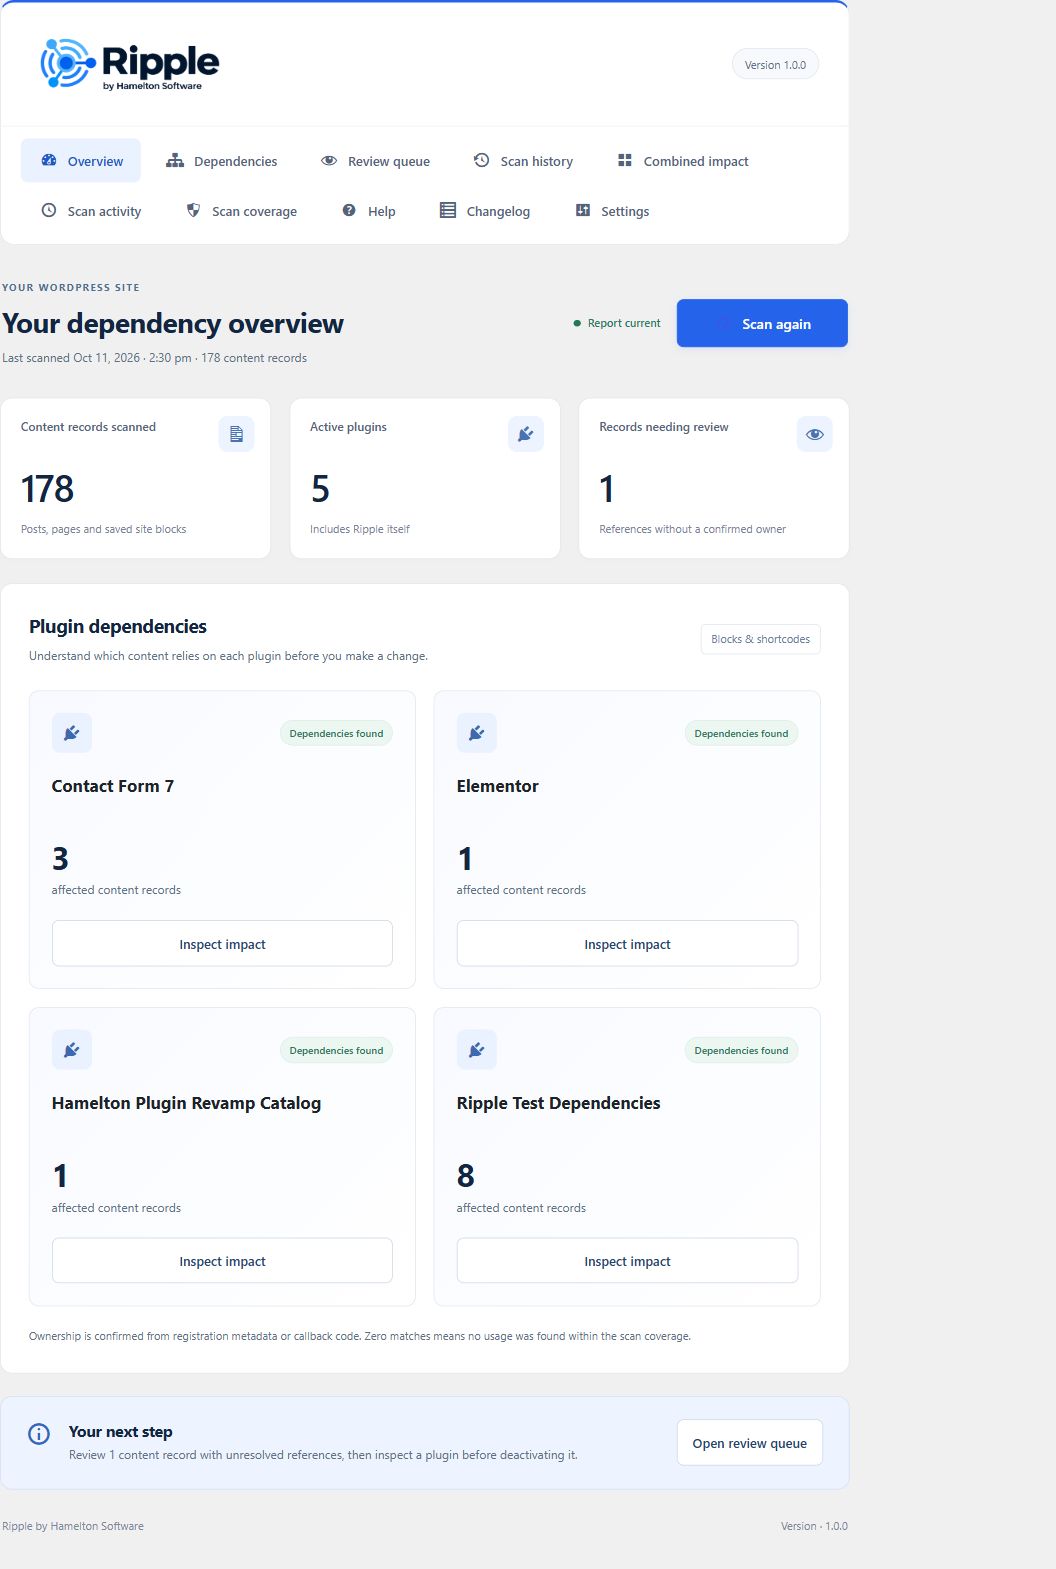Screen dimensions: 1056x1569
Task: Click the Open review queue button
Action: pos(750,1443)
